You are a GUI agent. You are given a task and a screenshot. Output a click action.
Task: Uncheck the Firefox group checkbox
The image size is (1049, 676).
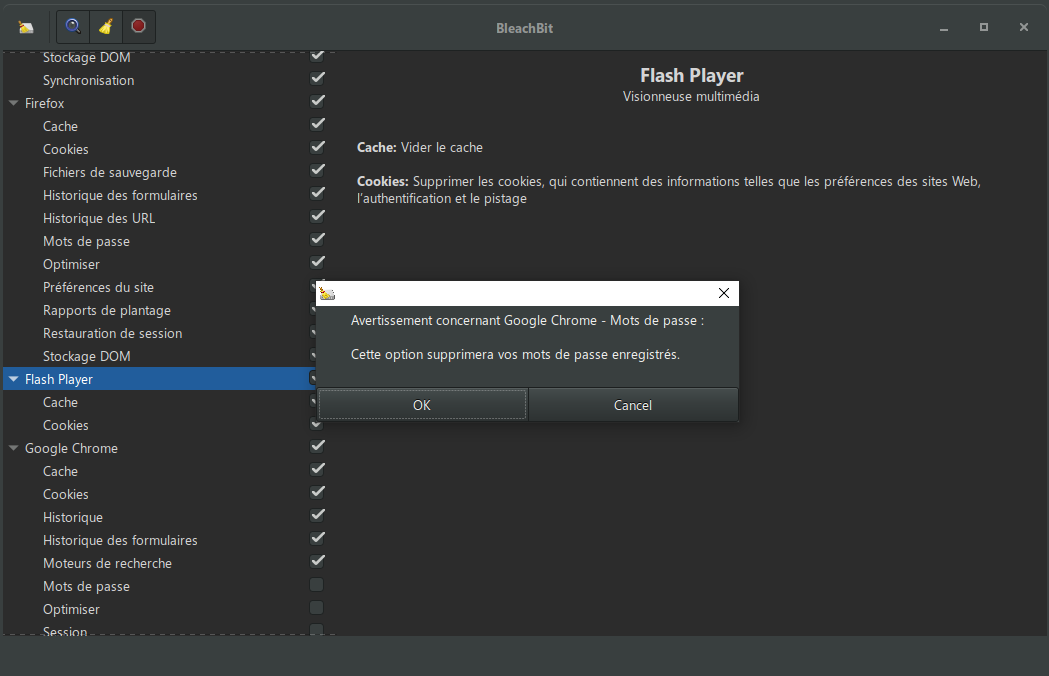click(x=317, y=101)
